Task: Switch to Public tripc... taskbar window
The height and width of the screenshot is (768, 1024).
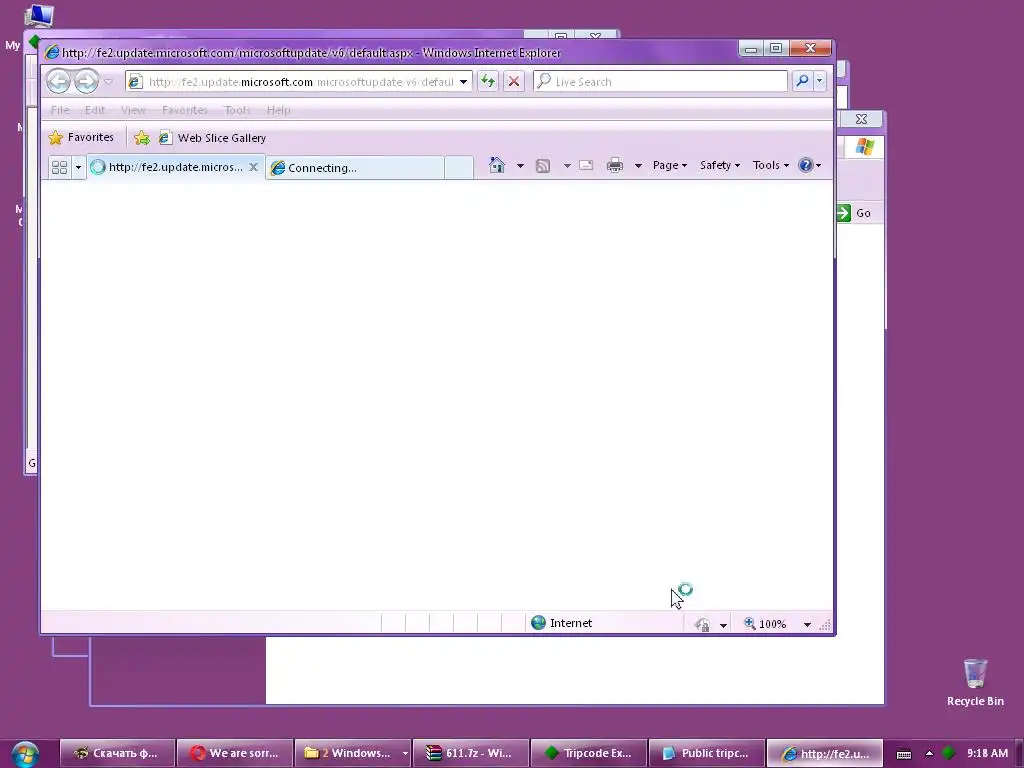Action: click(707, 753)
